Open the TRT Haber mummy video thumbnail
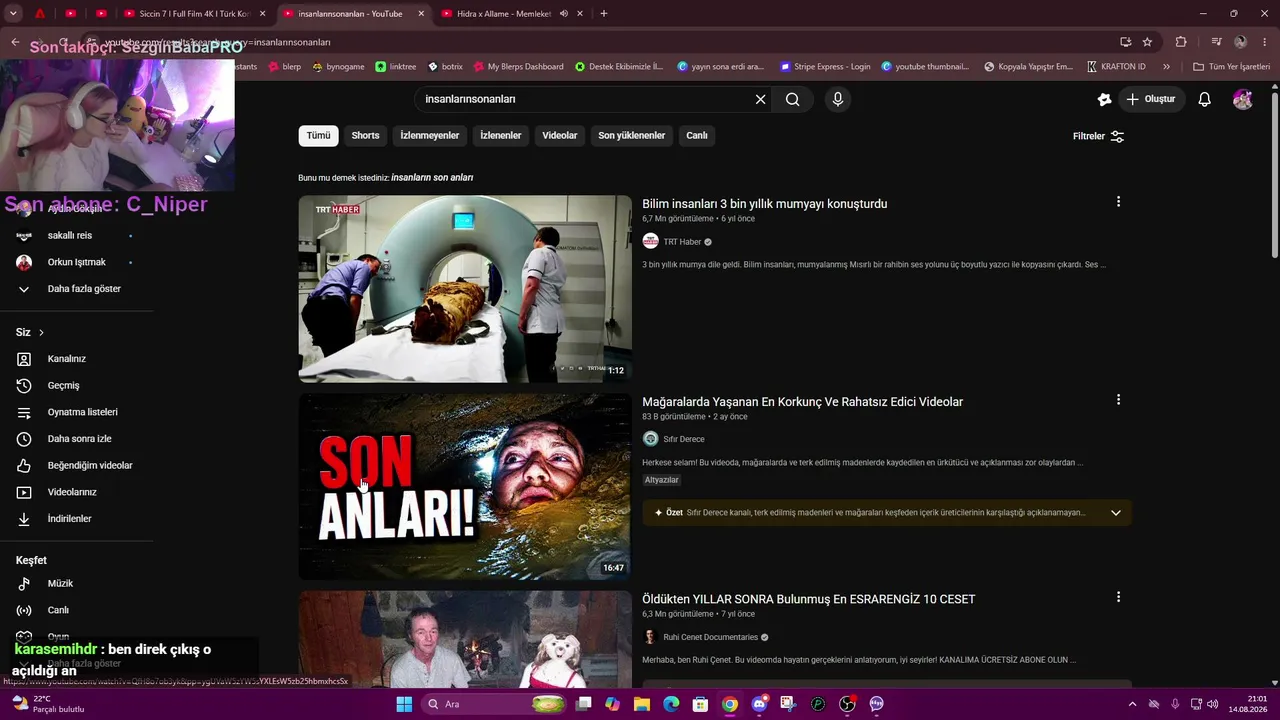 465,289
